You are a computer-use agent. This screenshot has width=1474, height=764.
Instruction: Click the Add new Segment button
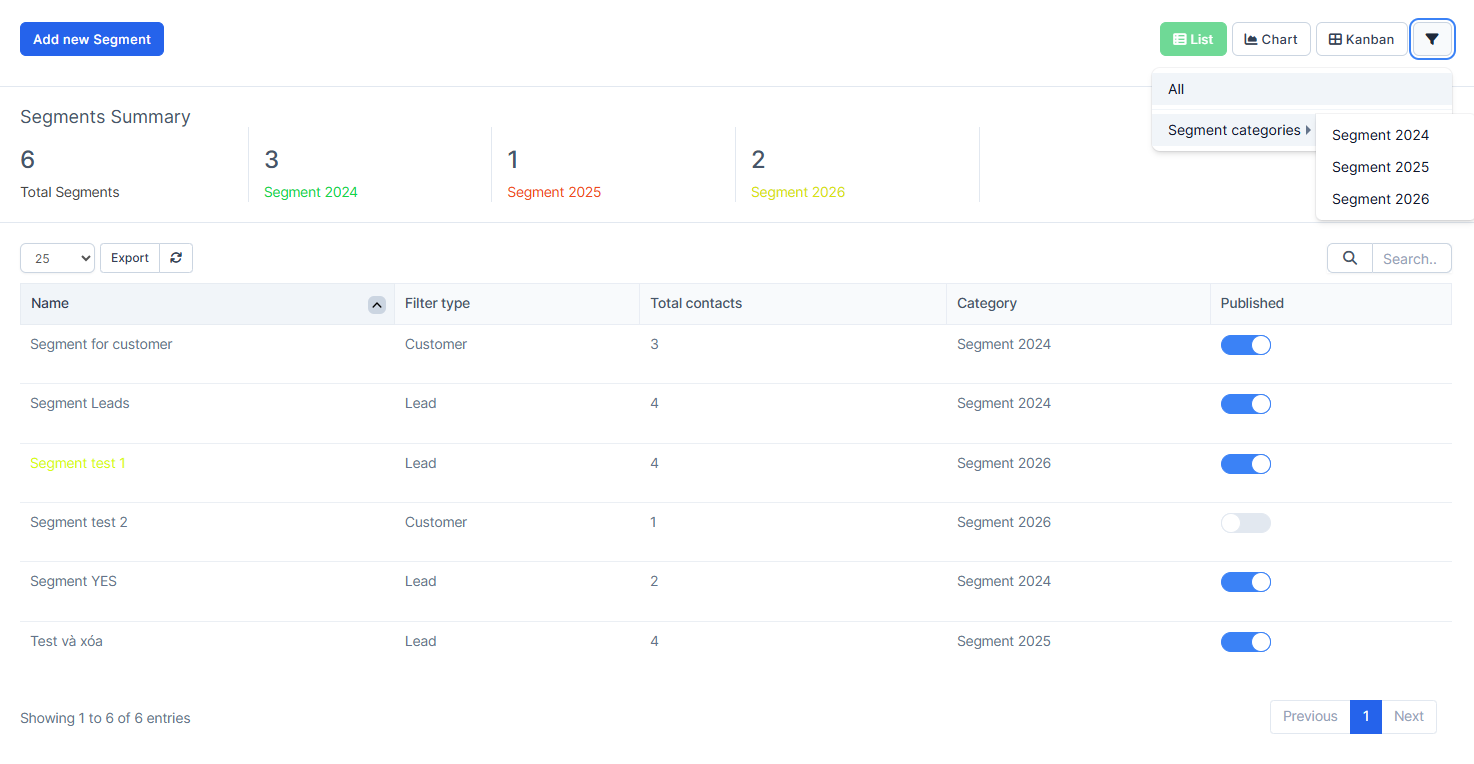tap(91, 39)
